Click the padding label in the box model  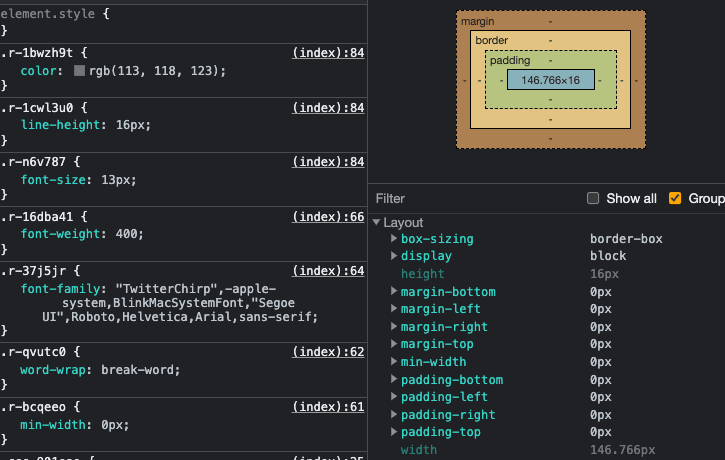(x=510, y=61)
